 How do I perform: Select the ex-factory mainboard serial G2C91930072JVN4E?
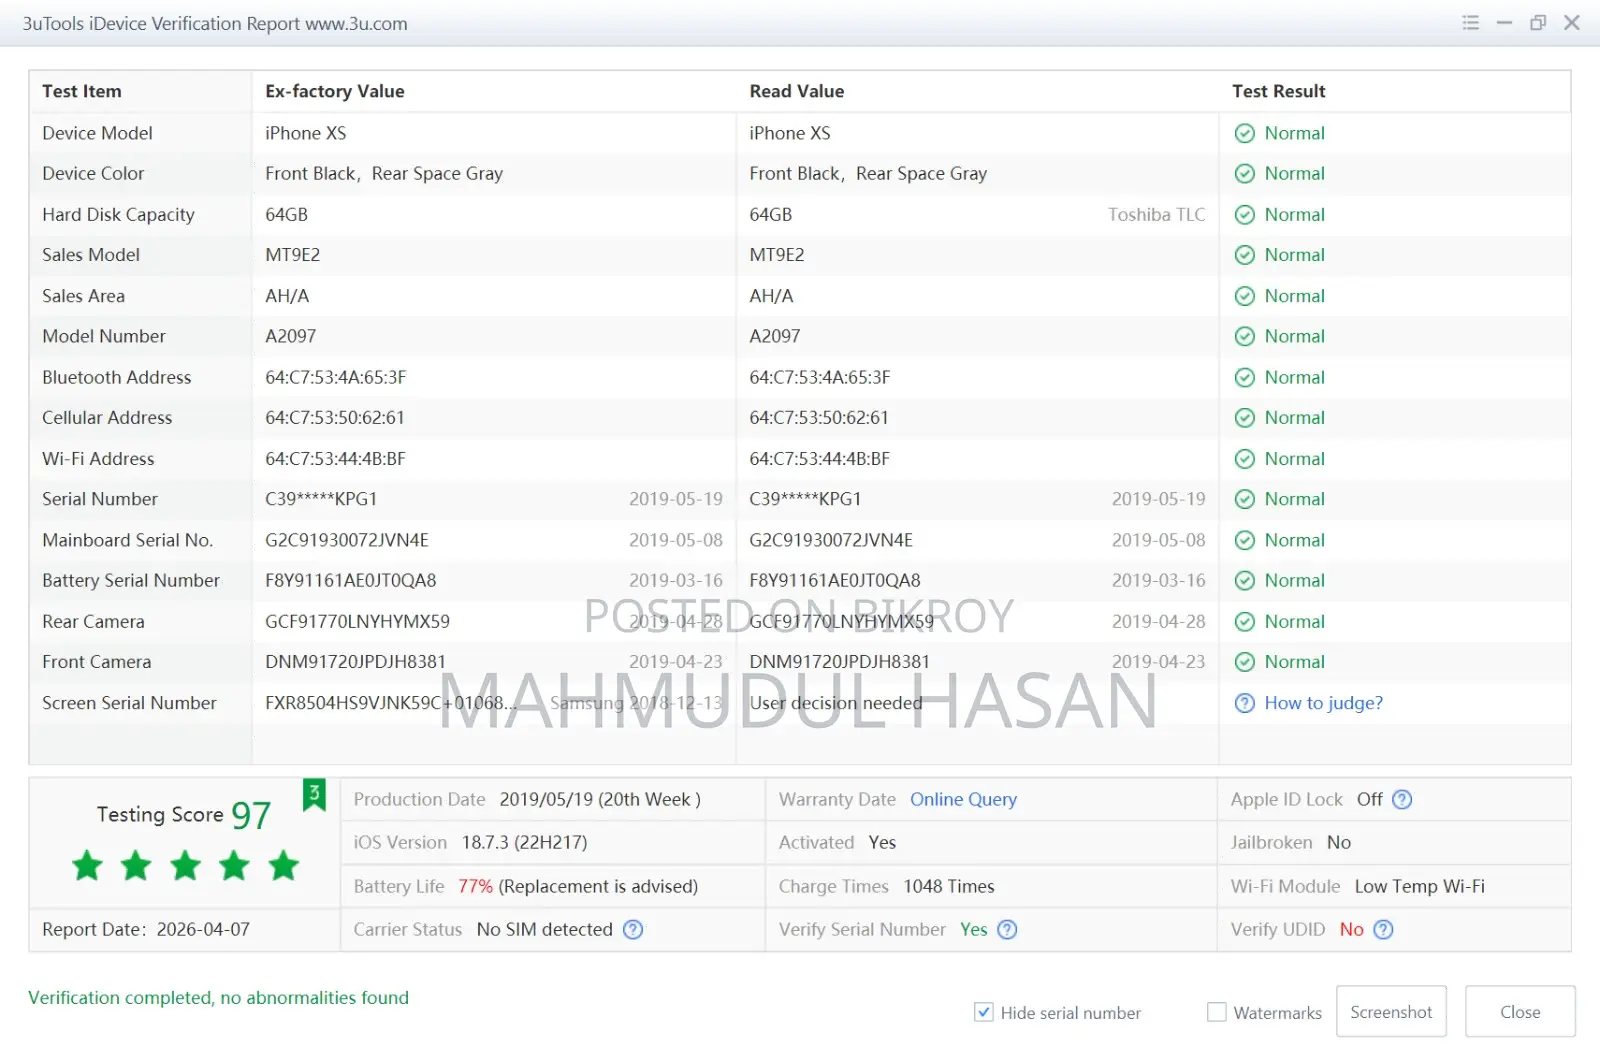[347, 540]
